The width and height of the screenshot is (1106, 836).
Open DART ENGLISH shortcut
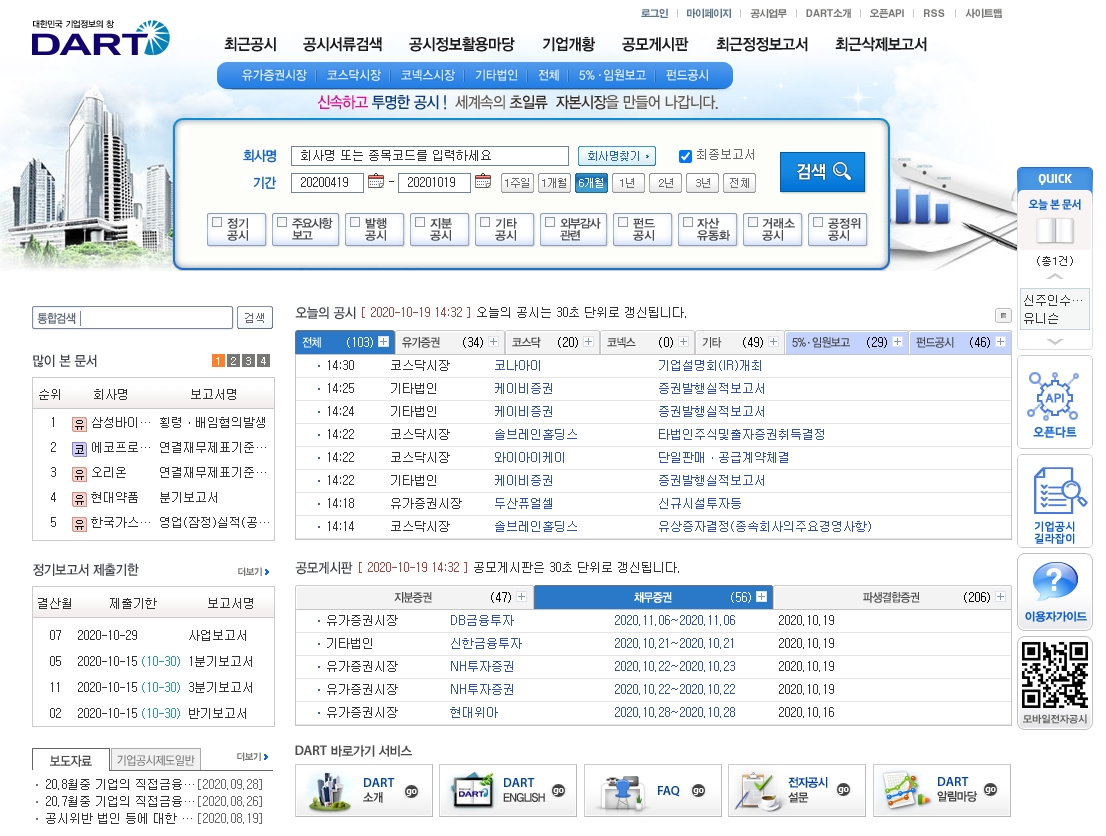tap(508, 790)
